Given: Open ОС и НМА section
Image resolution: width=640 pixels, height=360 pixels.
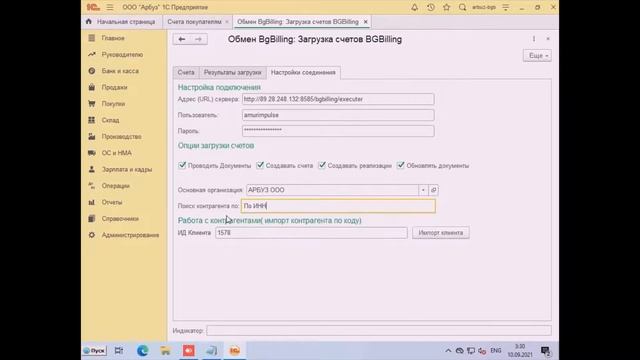Looking at the screenshot, I should (116, 153).
